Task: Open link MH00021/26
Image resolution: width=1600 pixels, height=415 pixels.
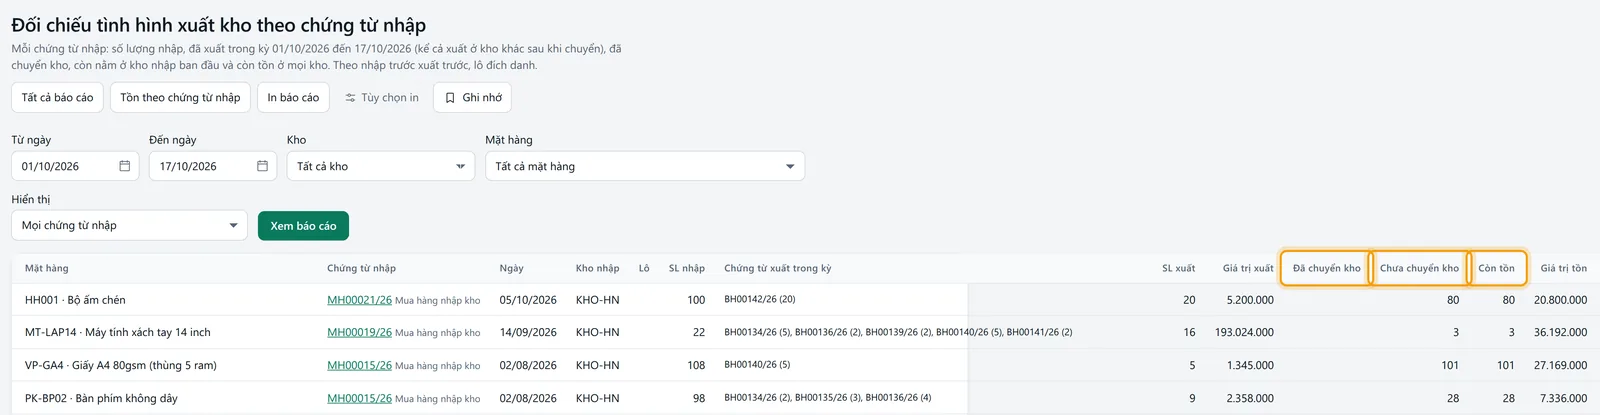Action: (359, 300)
